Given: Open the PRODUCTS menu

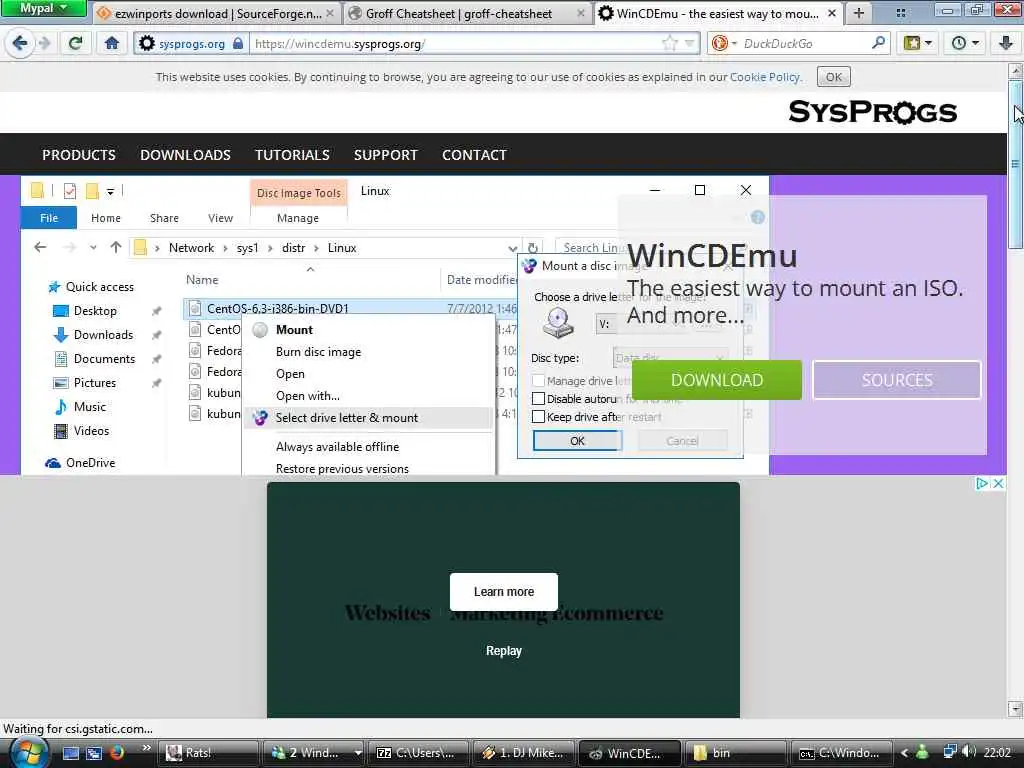Looking at the screenshot, I should tap(79, 155).
